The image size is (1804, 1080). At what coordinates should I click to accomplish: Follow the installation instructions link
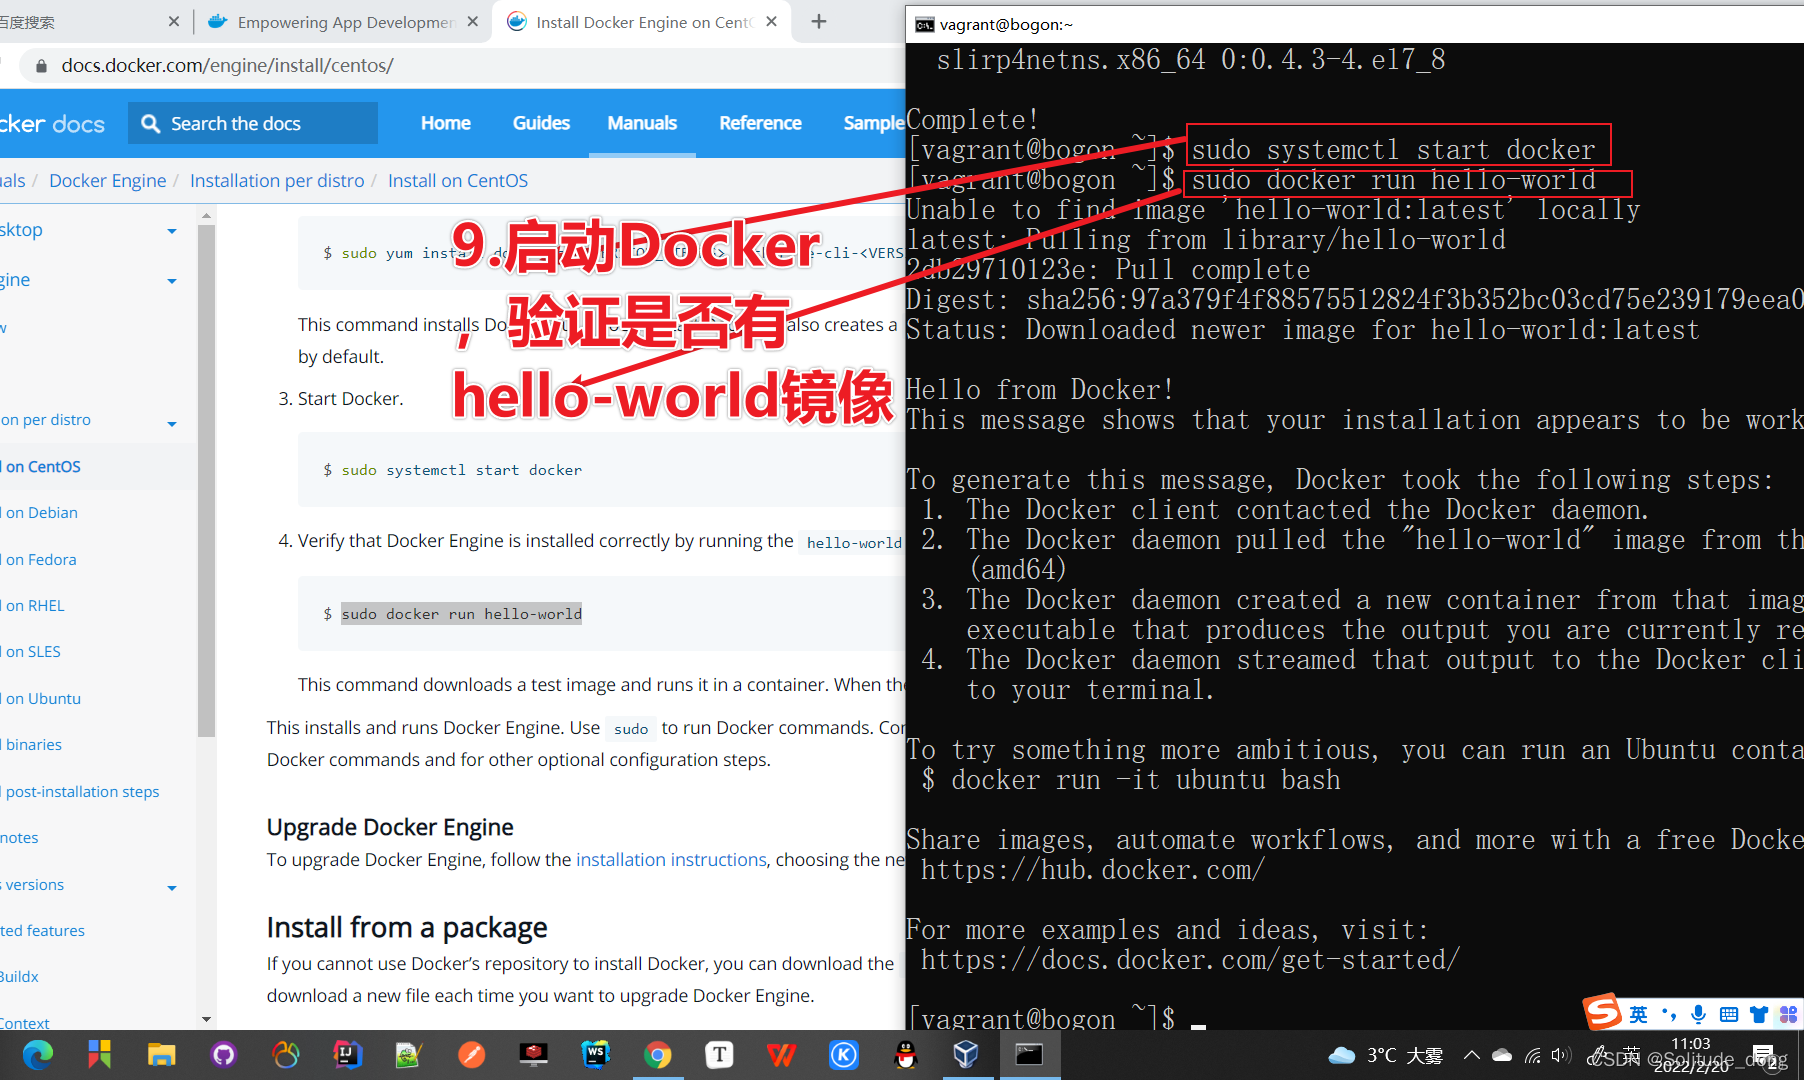click(671, 860)
